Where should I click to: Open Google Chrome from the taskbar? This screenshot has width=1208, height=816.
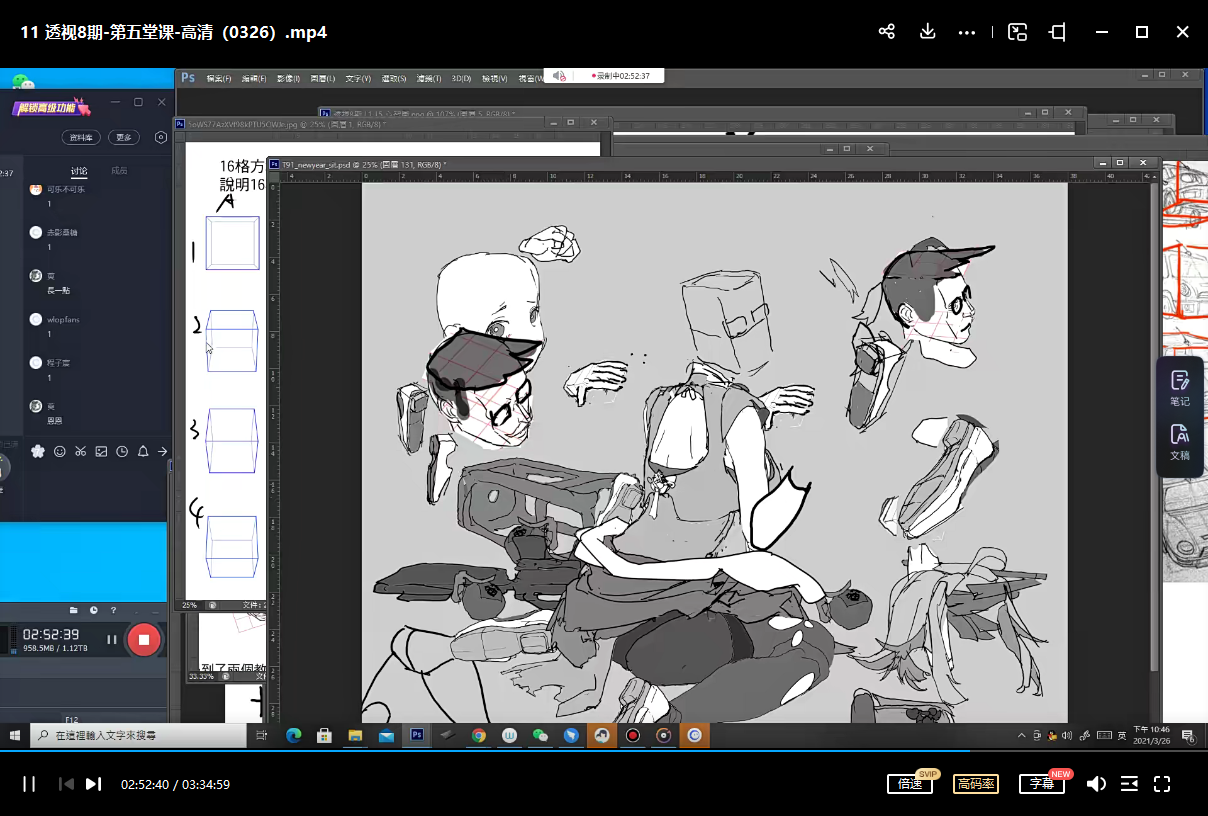(x=479, y=735)
